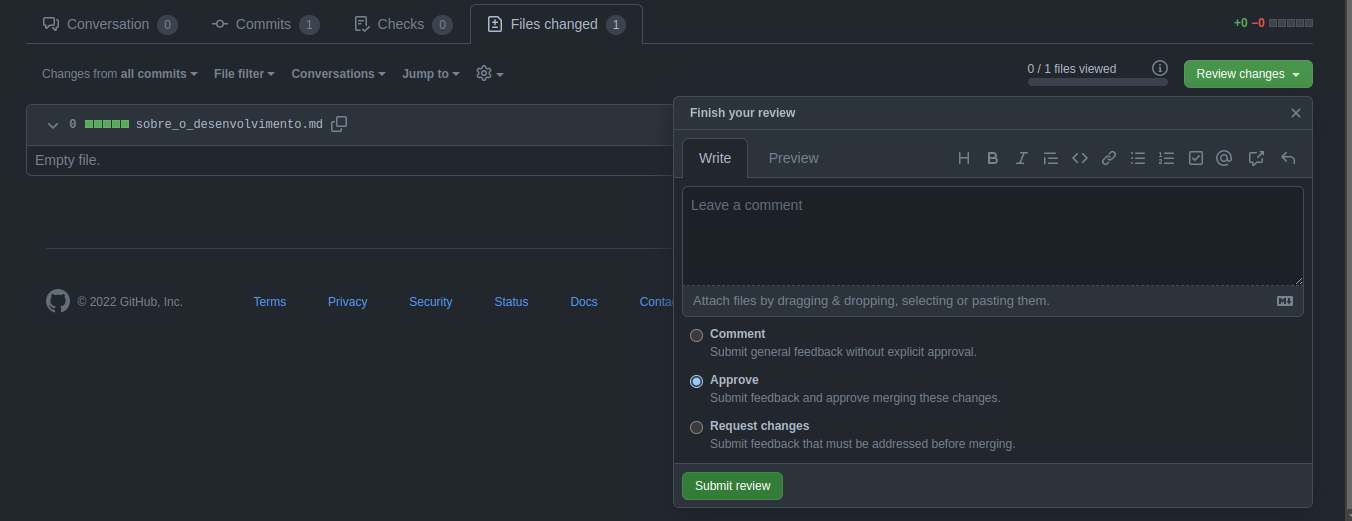Collapse the sobre_o_desenvolvimento.md file diff

pyautogui.click(x=53, y=125)
